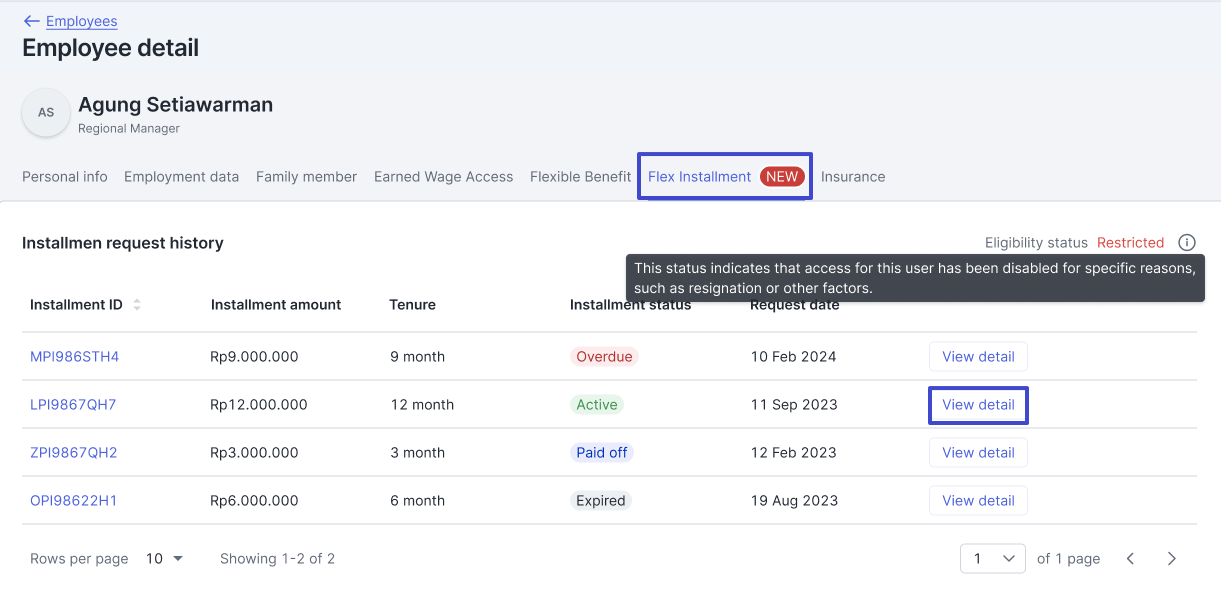The height and width of the screenshot is (593, 1221).
Task: View detail for the Active installment
Action: point(978,405)
